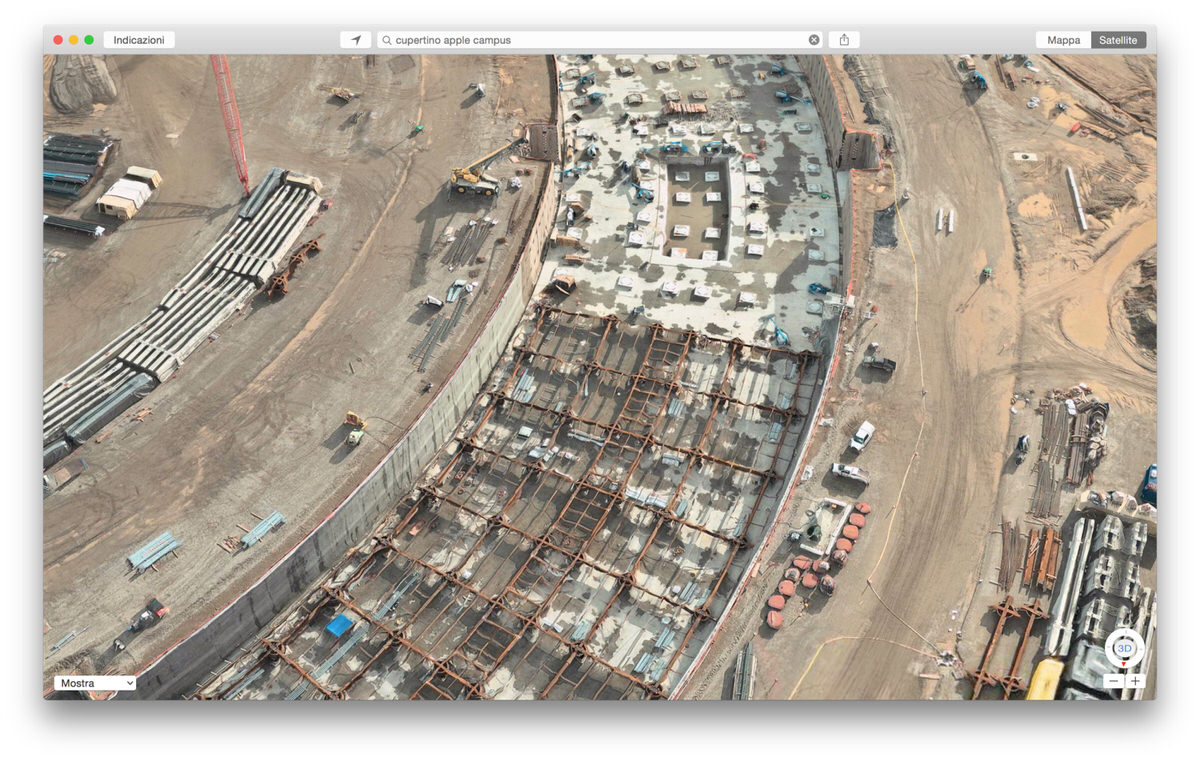
Task: Clear the search text with the X icon
Action: tap(814, 40)
